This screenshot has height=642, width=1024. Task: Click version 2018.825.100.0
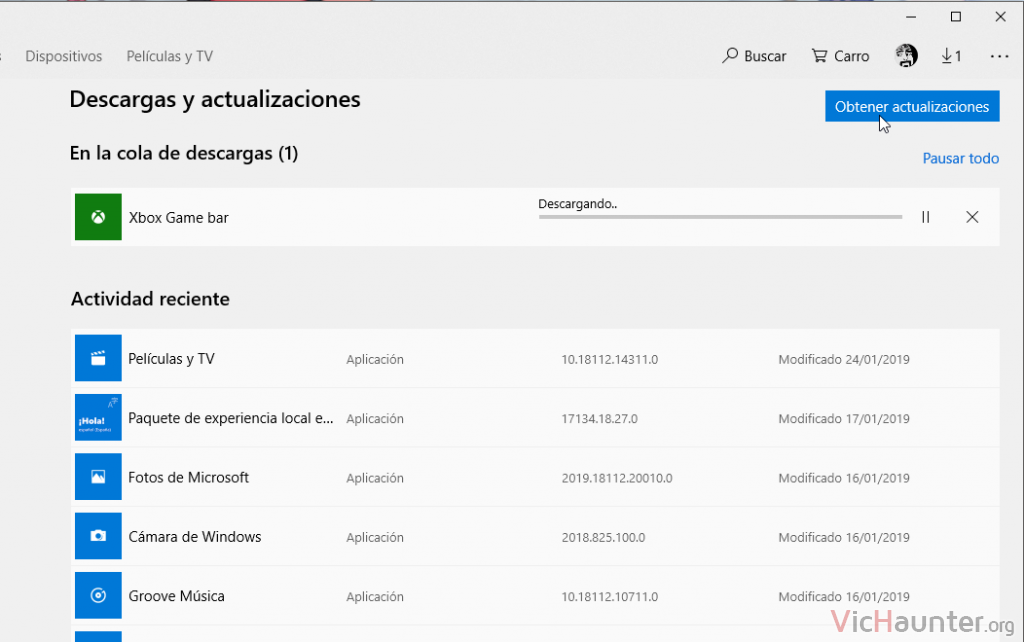[603, 538]
